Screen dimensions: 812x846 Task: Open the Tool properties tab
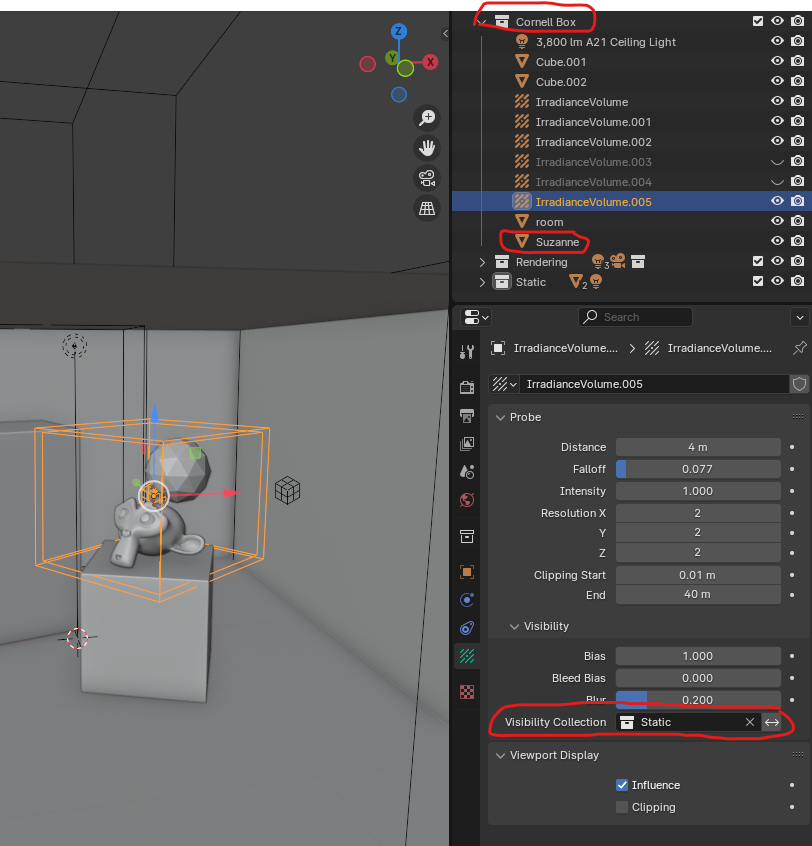(467, 352)
